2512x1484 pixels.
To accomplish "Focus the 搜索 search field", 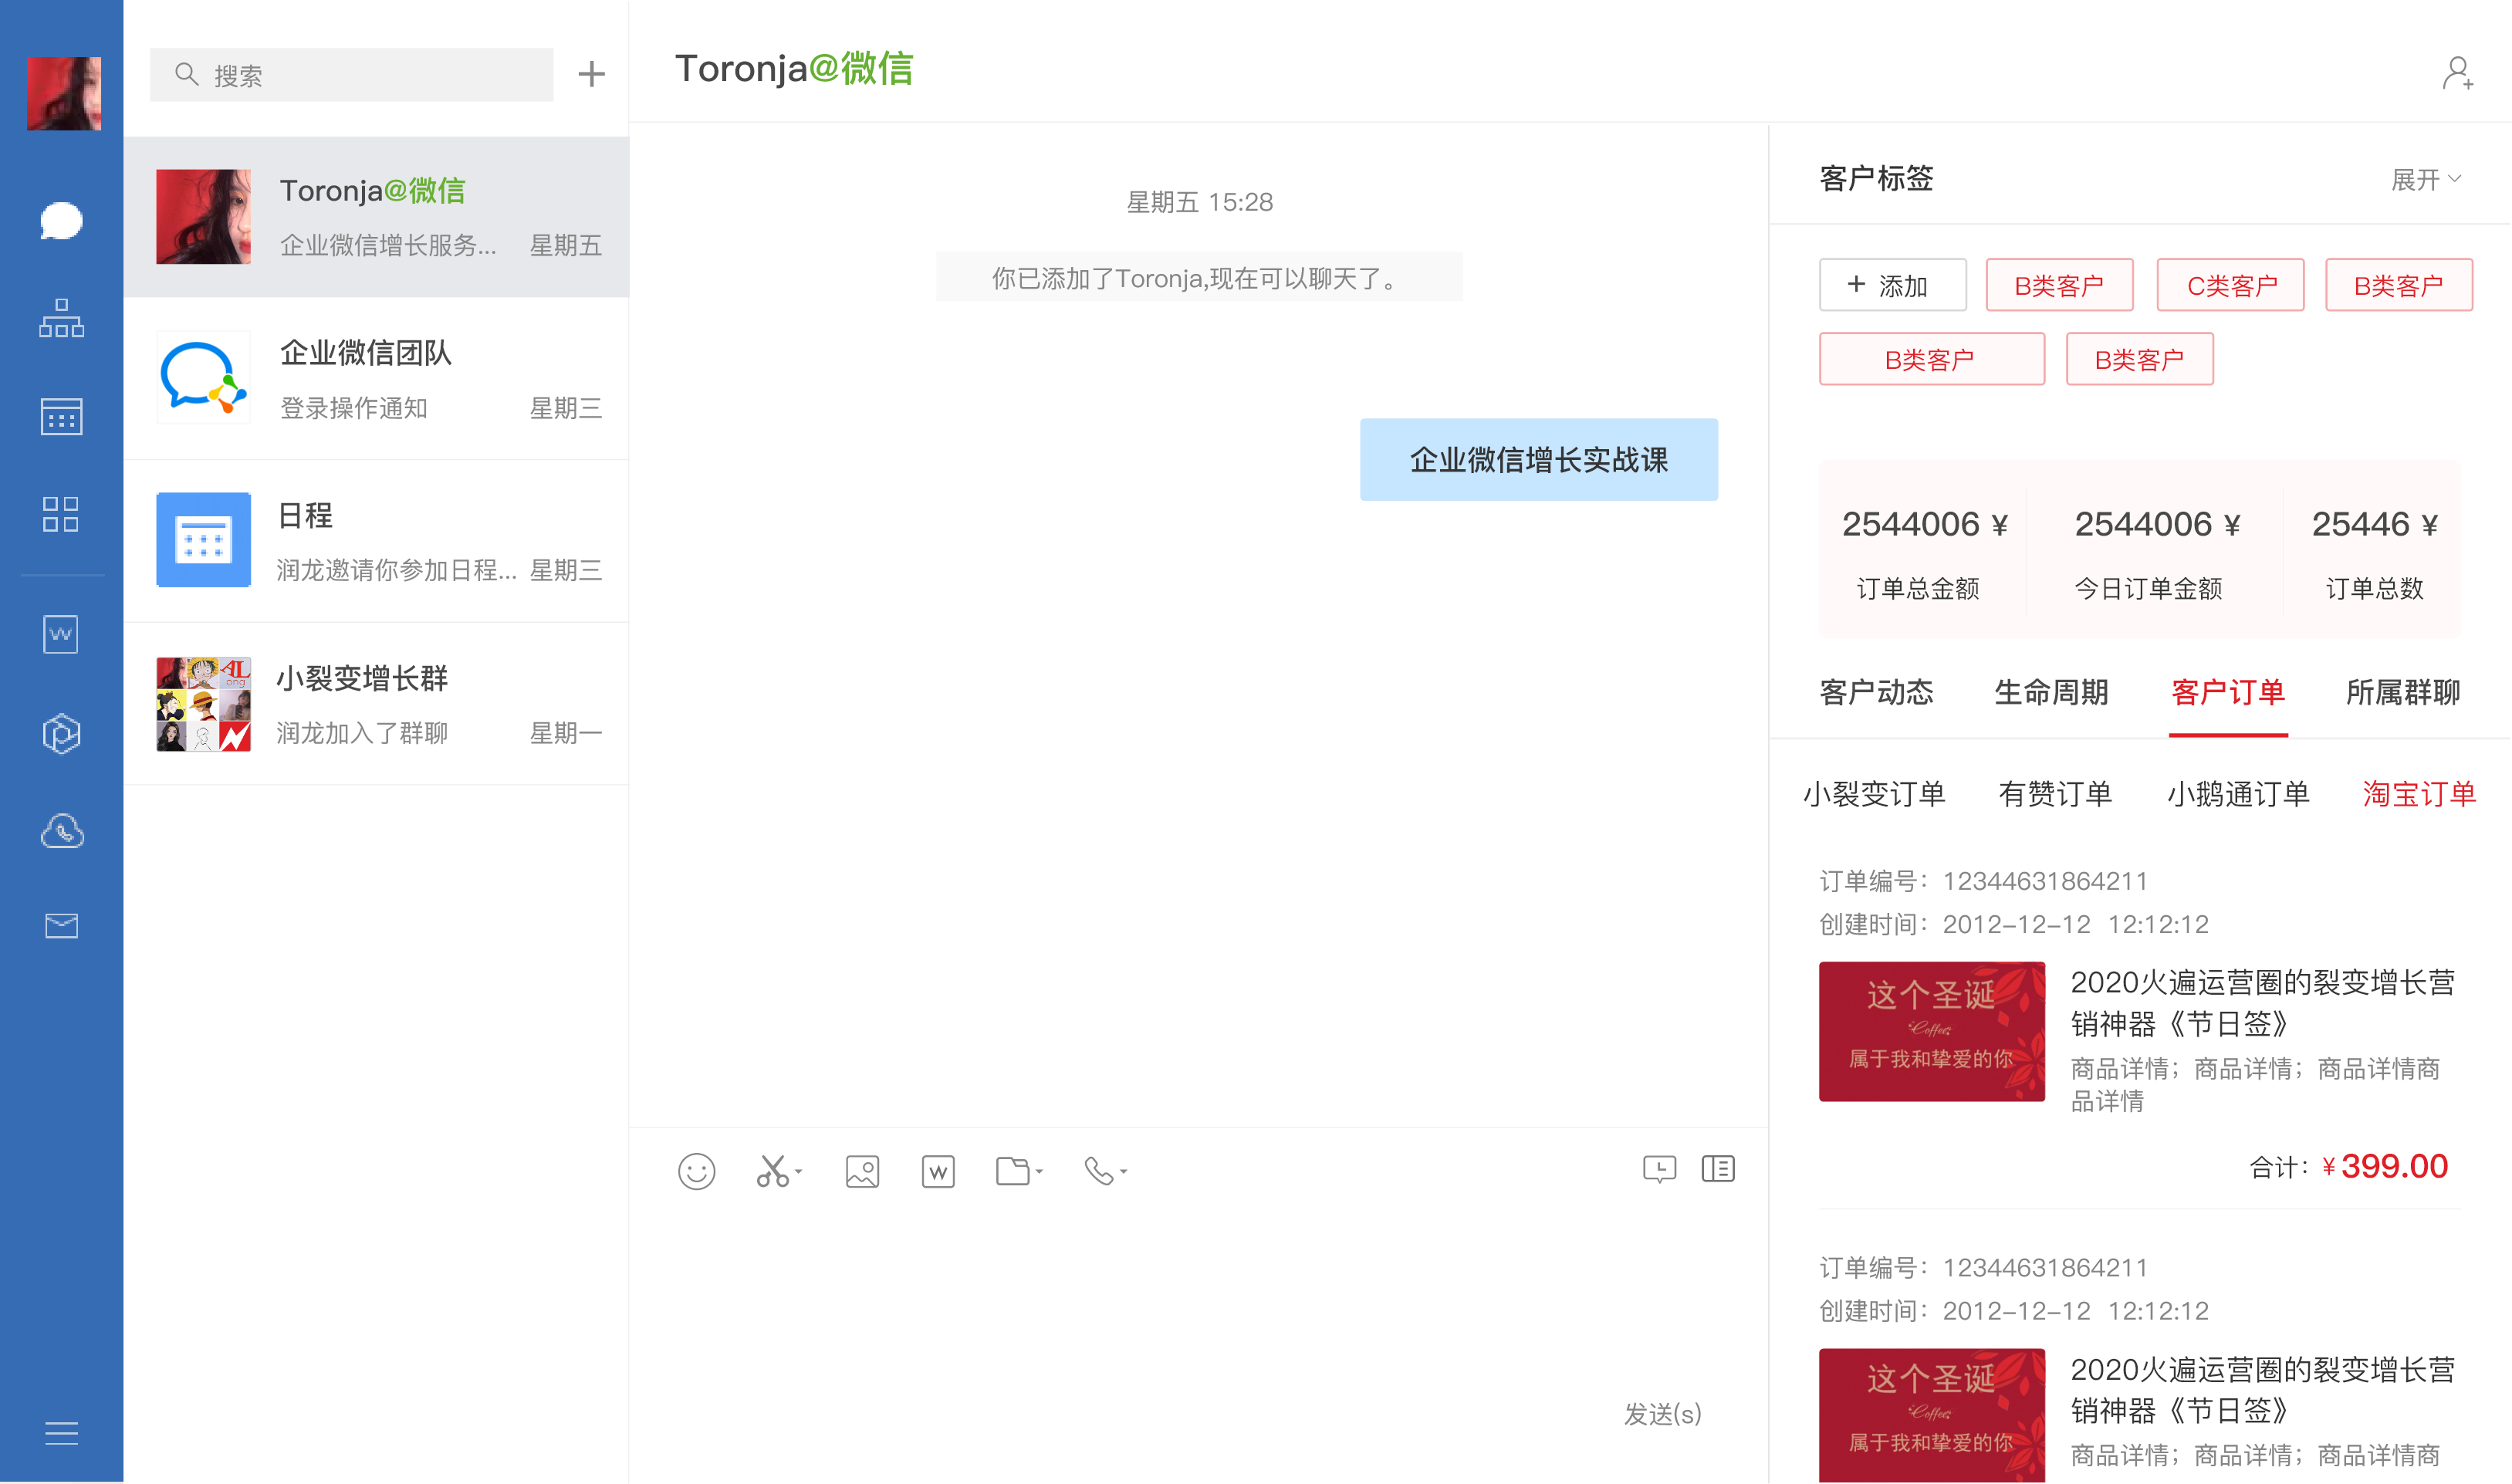I will point(351,75).
